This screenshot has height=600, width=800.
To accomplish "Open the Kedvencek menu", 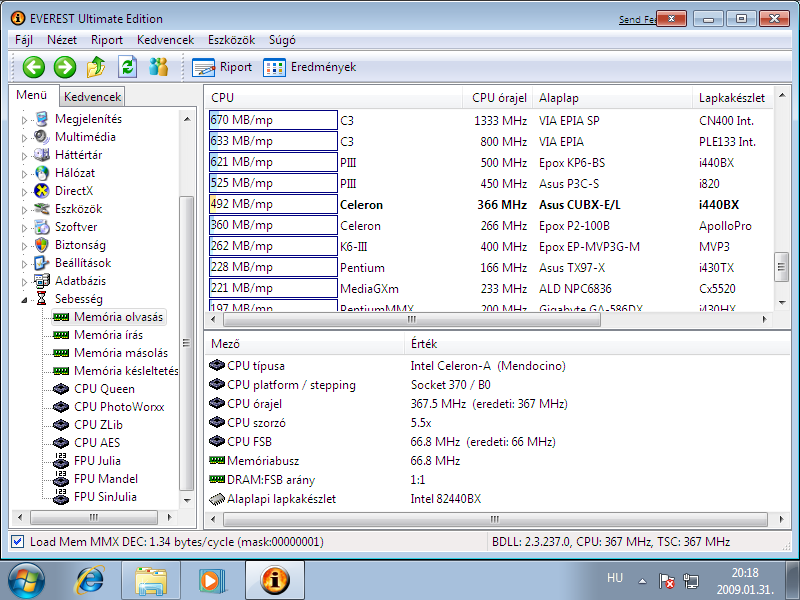I will [x=165, y=40].
